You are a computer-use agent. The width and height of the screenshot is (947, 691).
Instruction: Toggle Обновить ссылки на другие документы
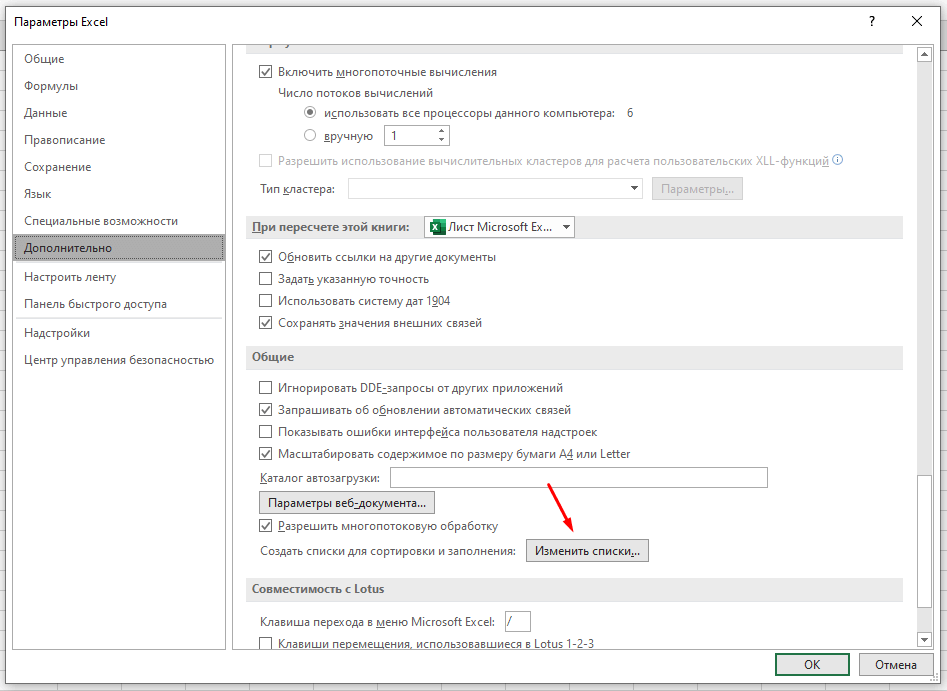coord(265,257)
